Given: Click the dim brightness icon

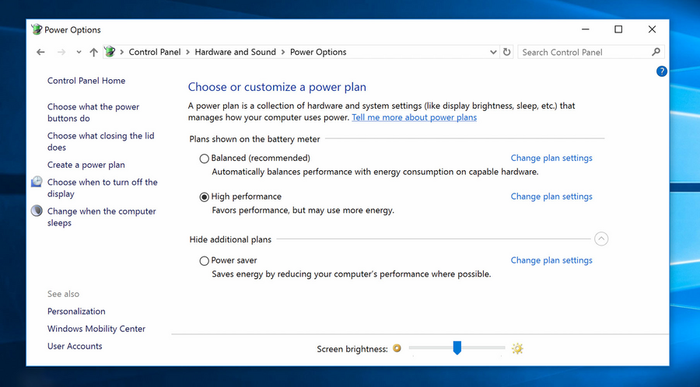Looking at the screenshot, I should coord(397,348).
